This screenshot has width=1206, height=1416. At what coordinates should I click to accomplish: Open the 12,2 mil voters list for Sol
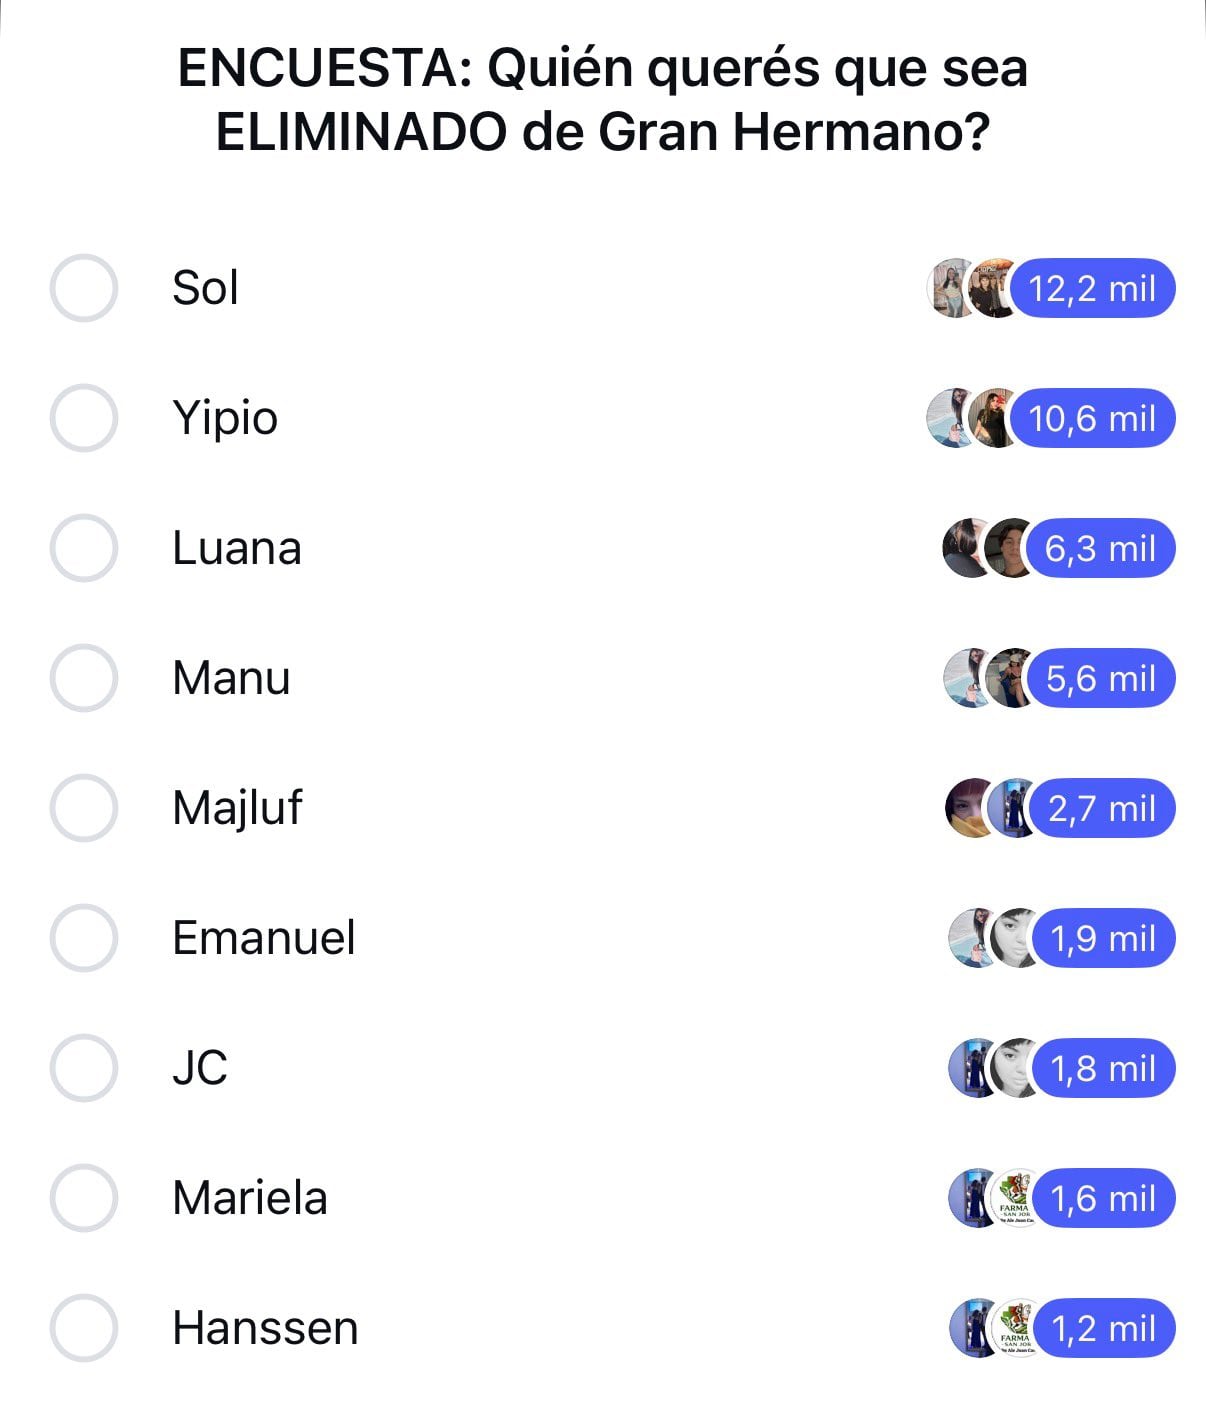1091,288
